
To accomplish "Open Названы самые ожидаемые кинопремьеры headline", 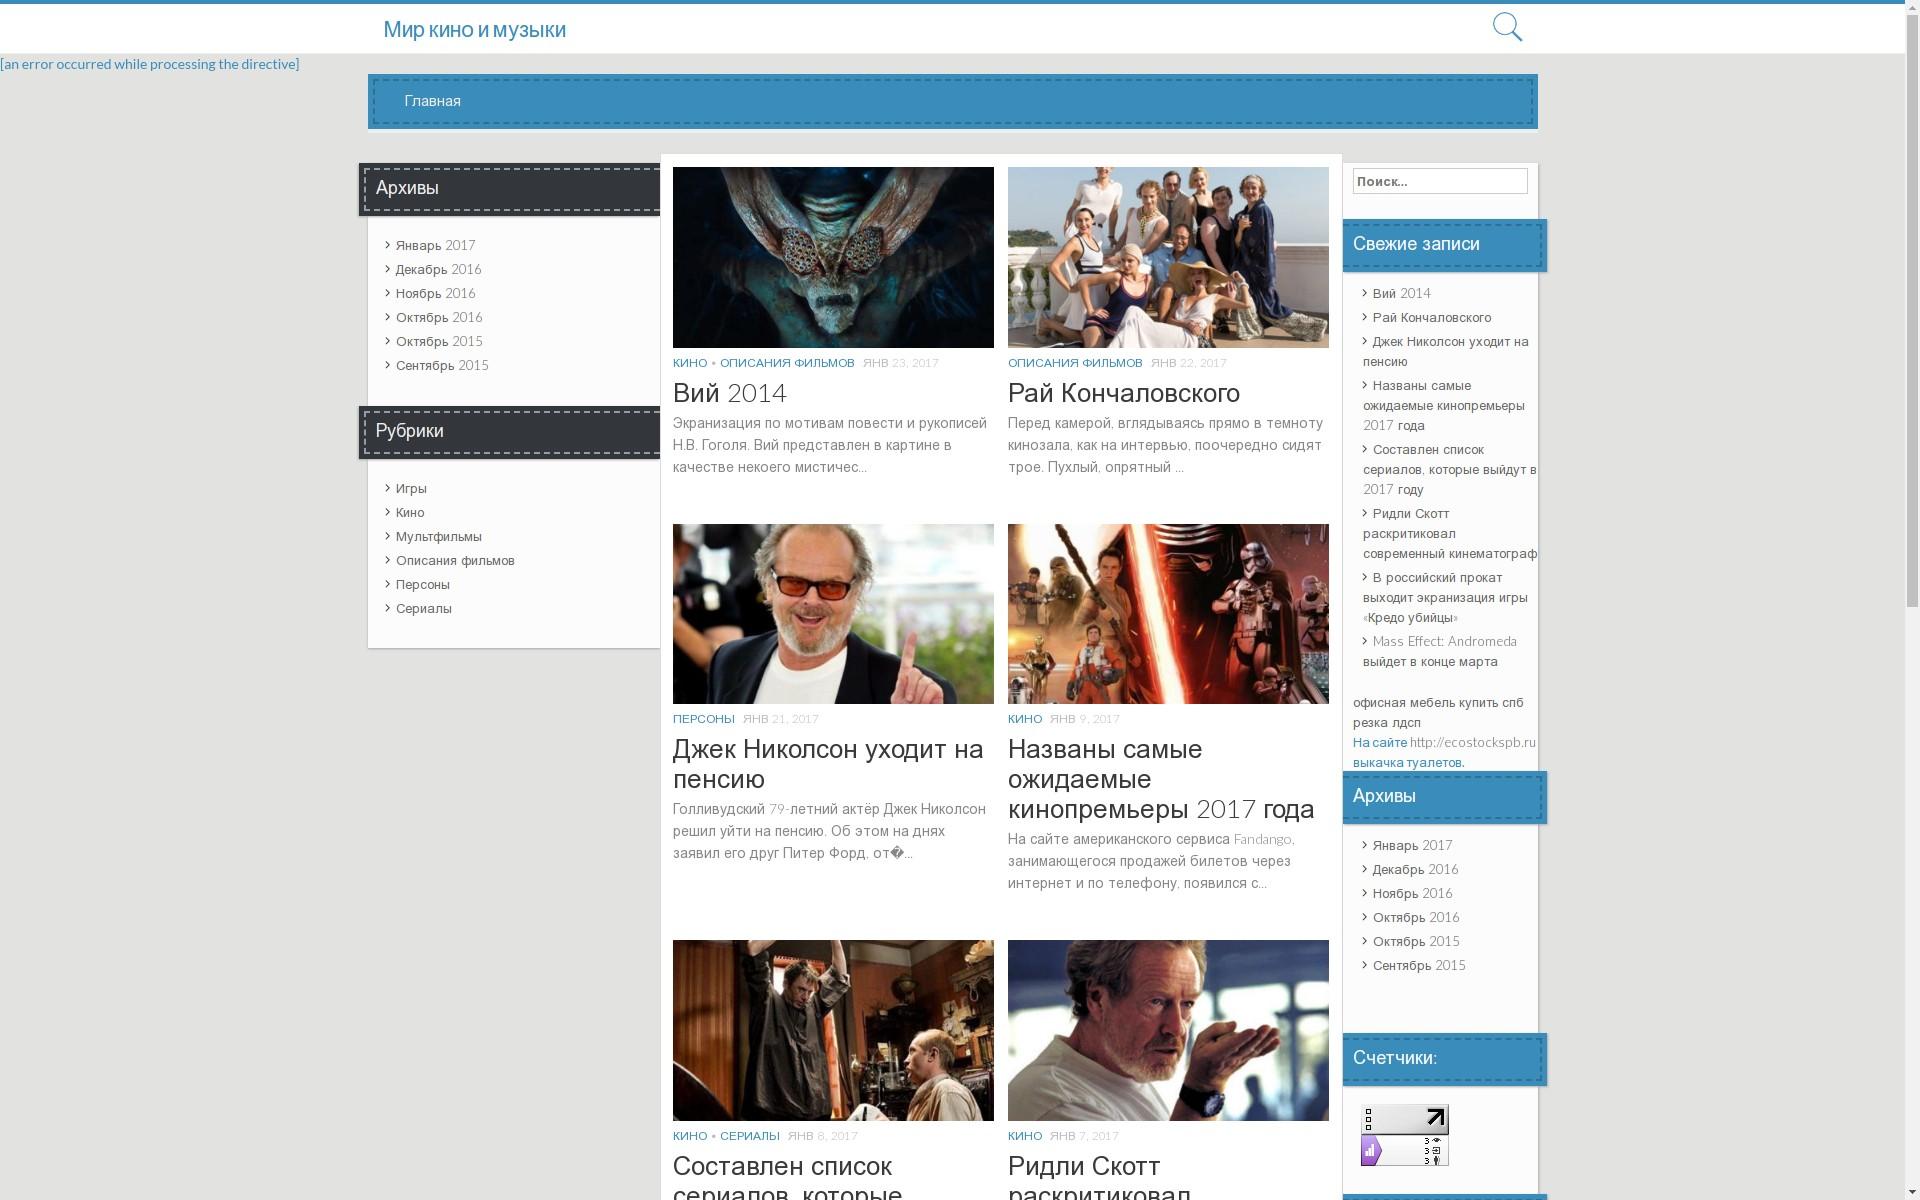I will tap(1161, 779).
